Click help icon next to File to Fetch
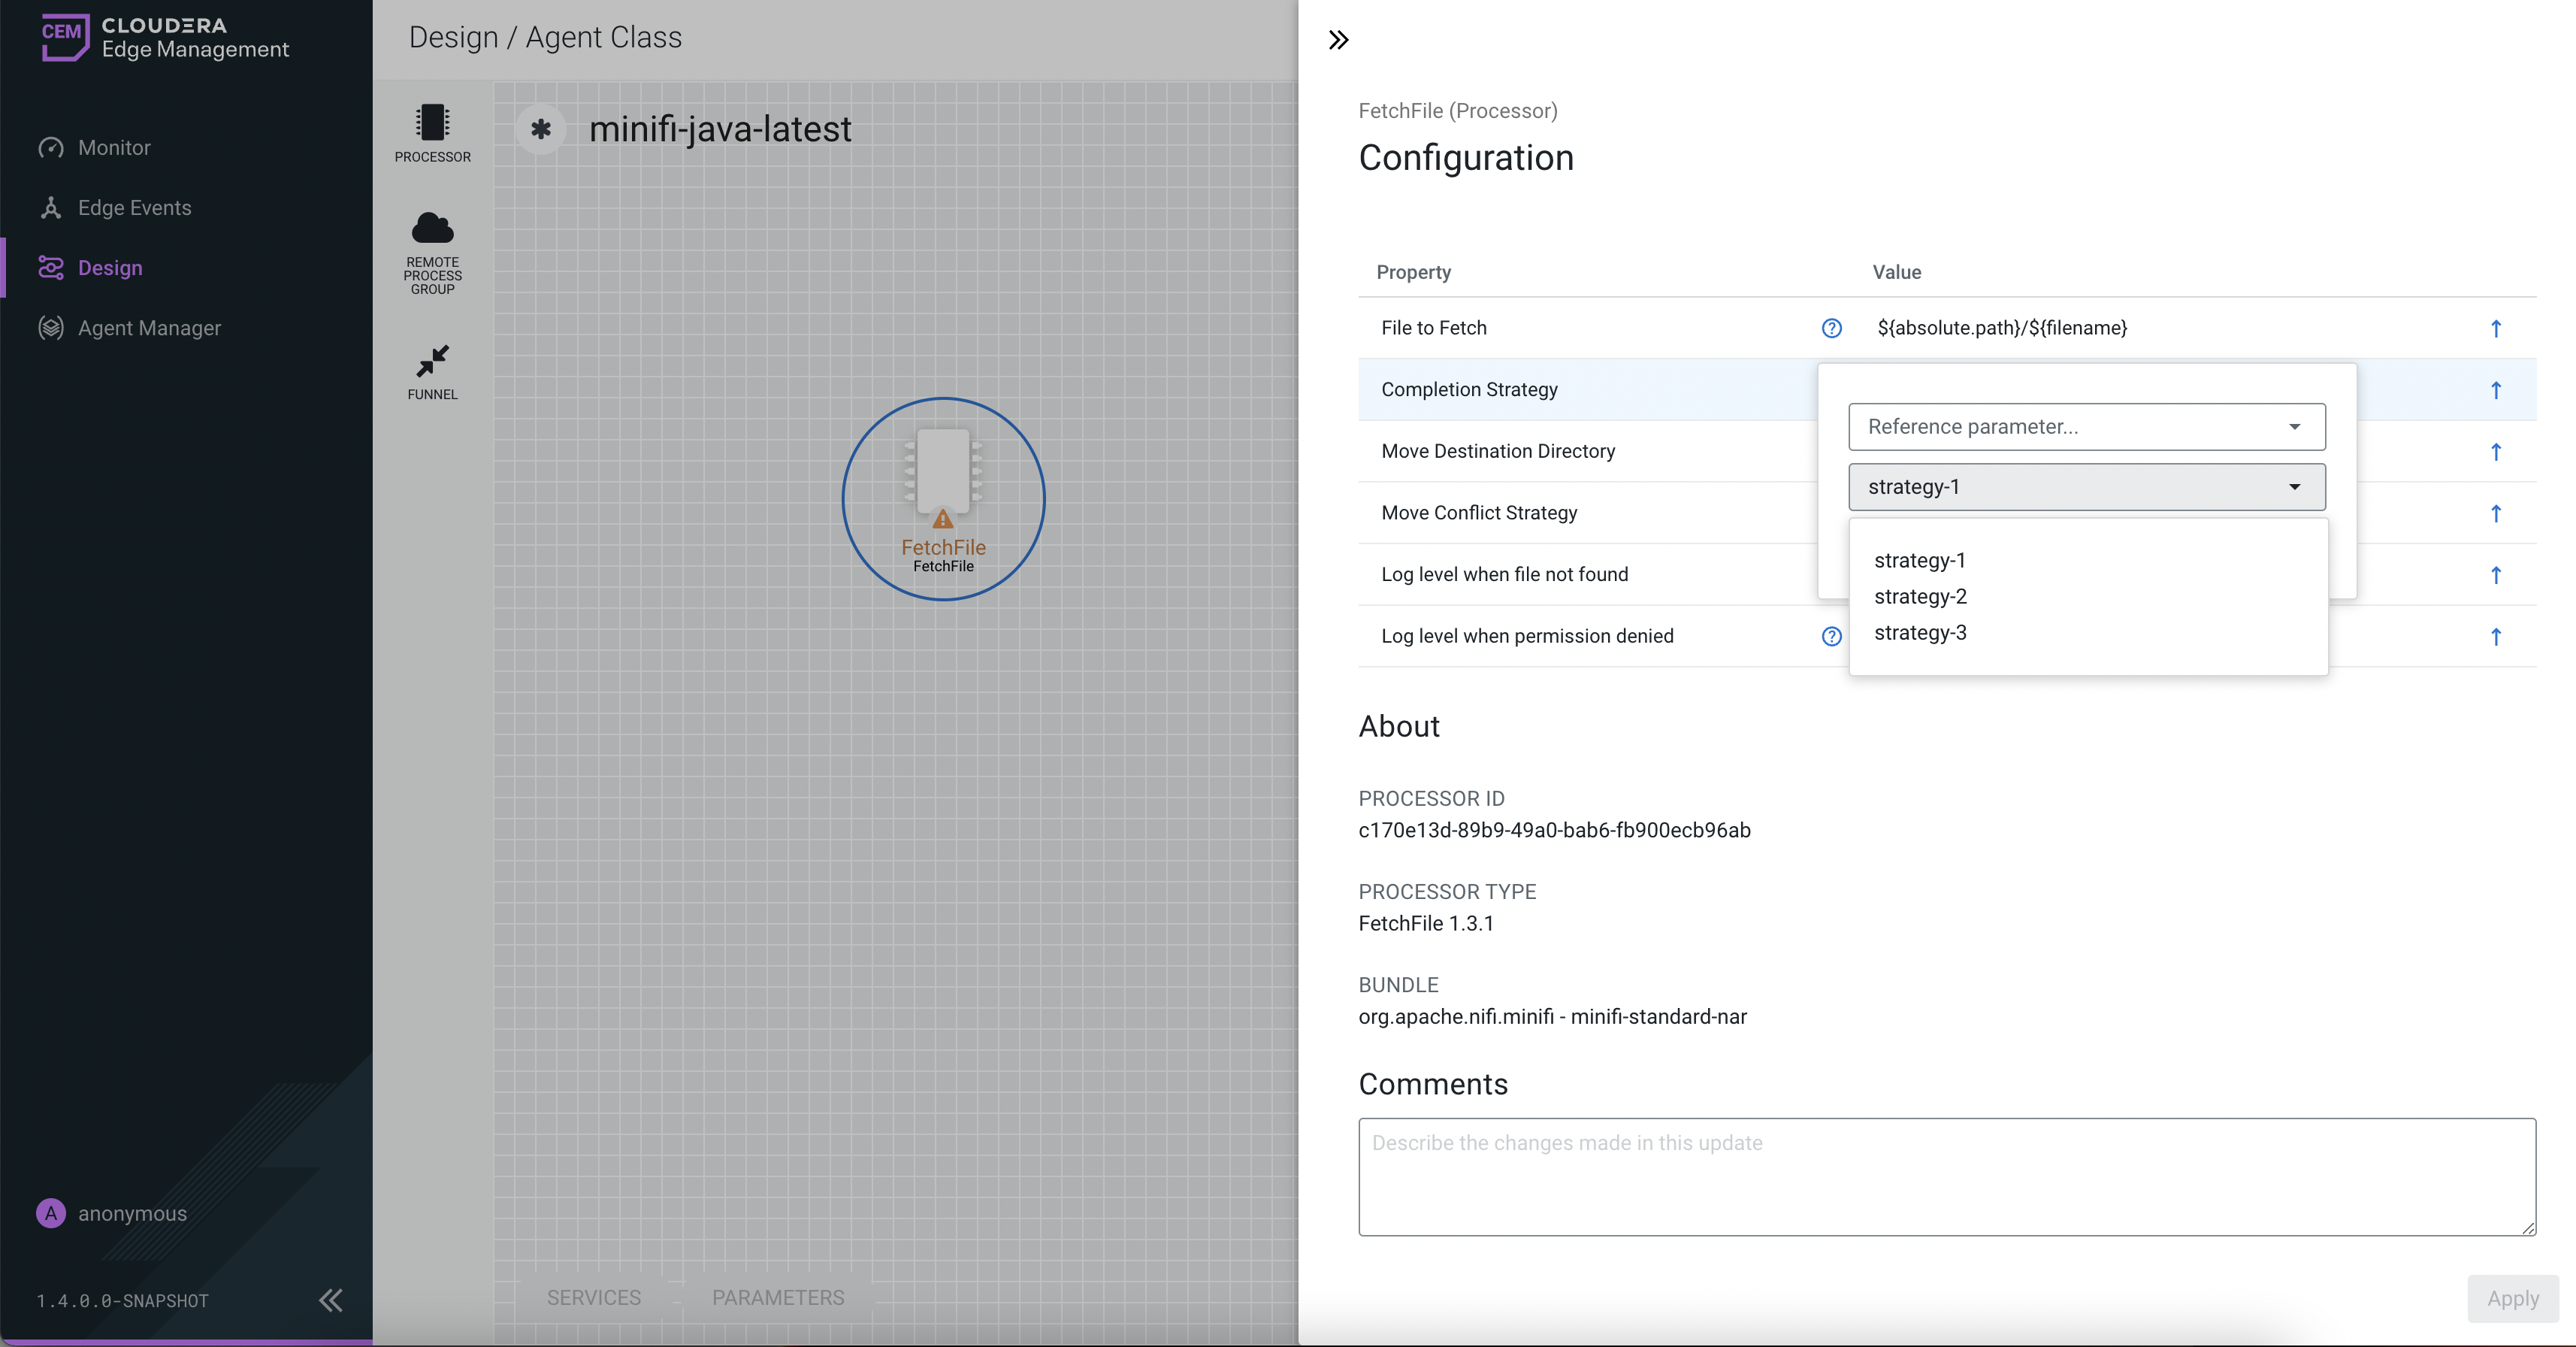This screenshot has width=2576, height=1347. click(1831, 328)
